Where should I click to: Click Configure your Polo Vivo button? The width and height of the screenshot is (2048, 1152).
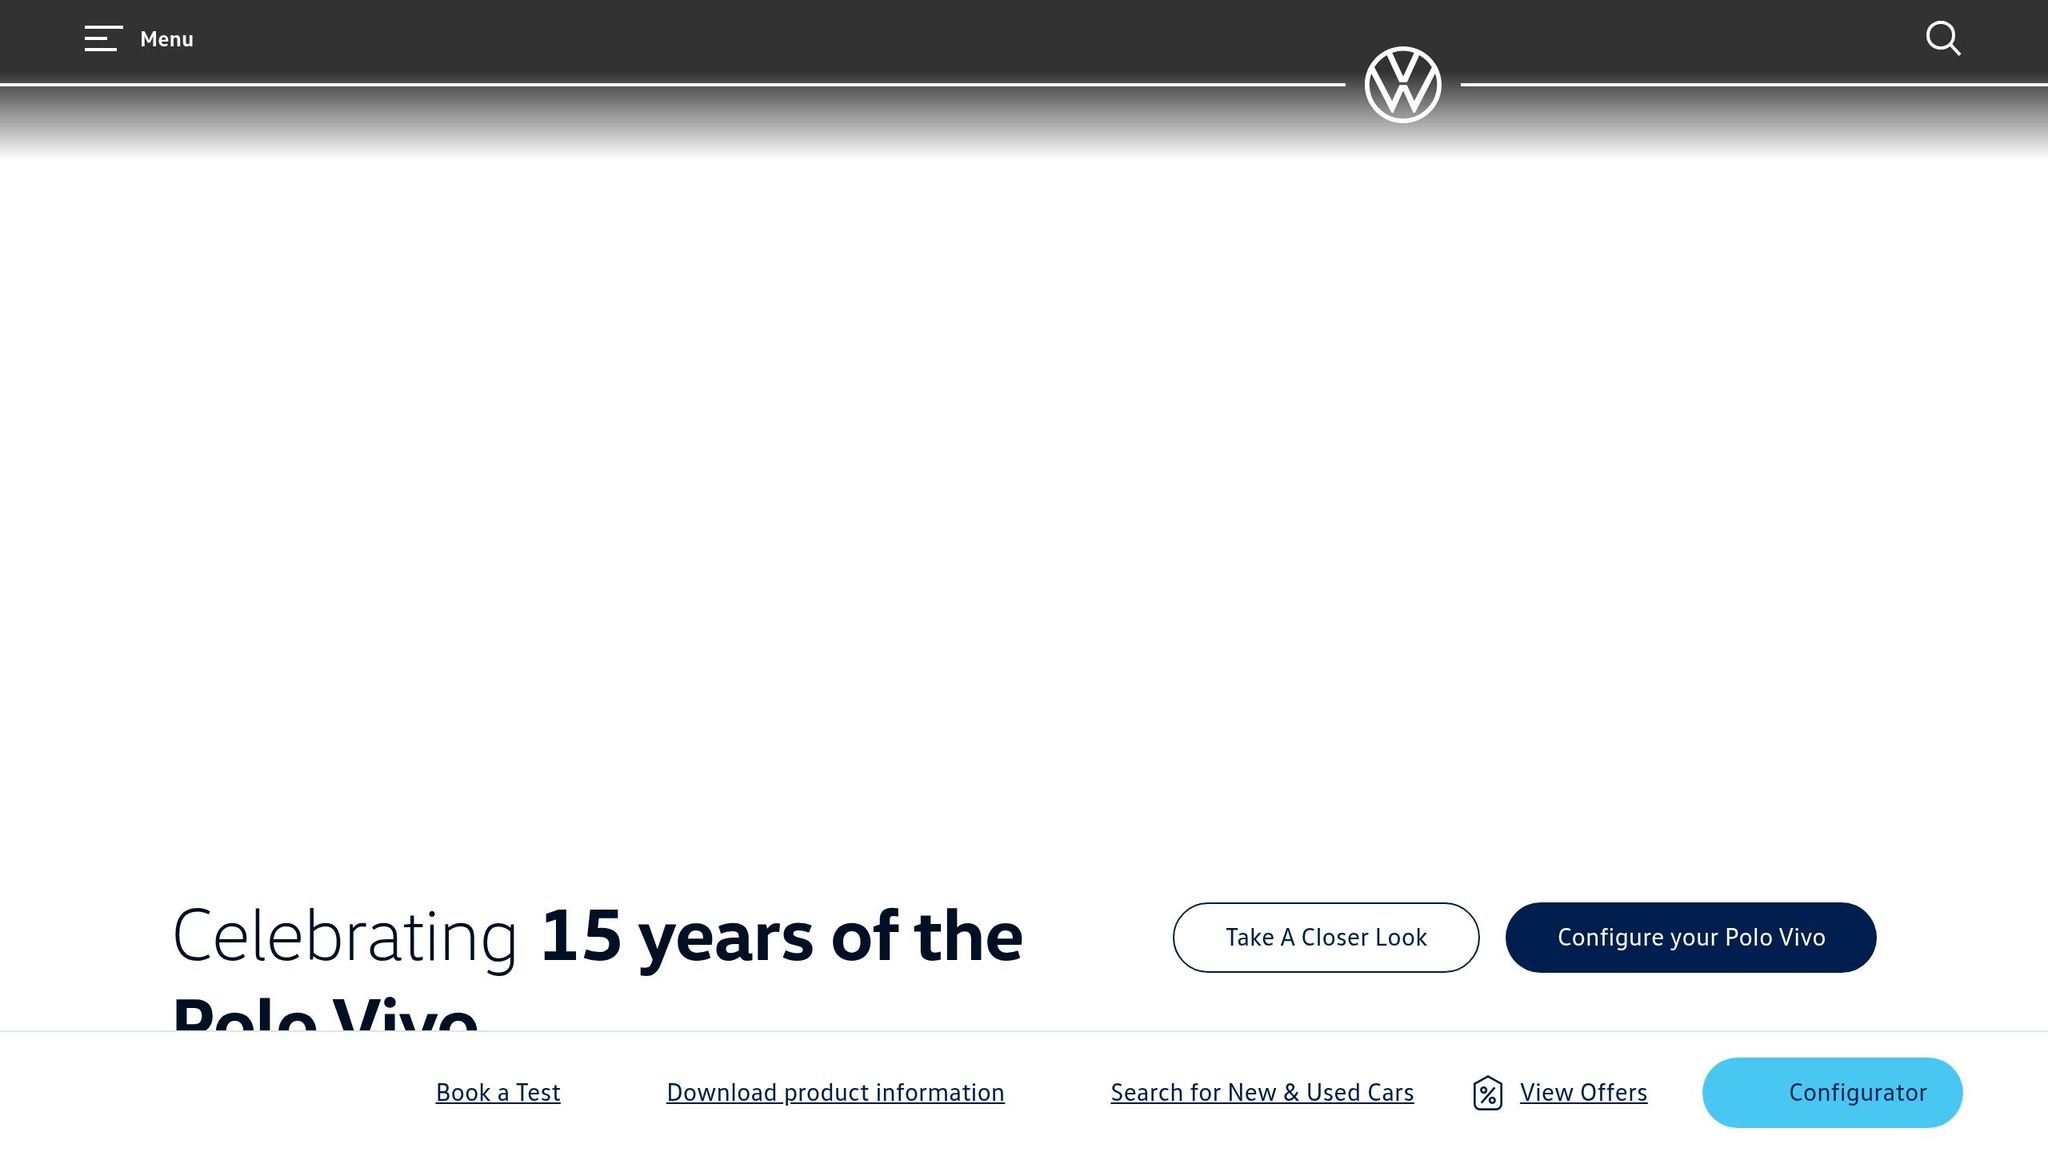pos(1690,937)
